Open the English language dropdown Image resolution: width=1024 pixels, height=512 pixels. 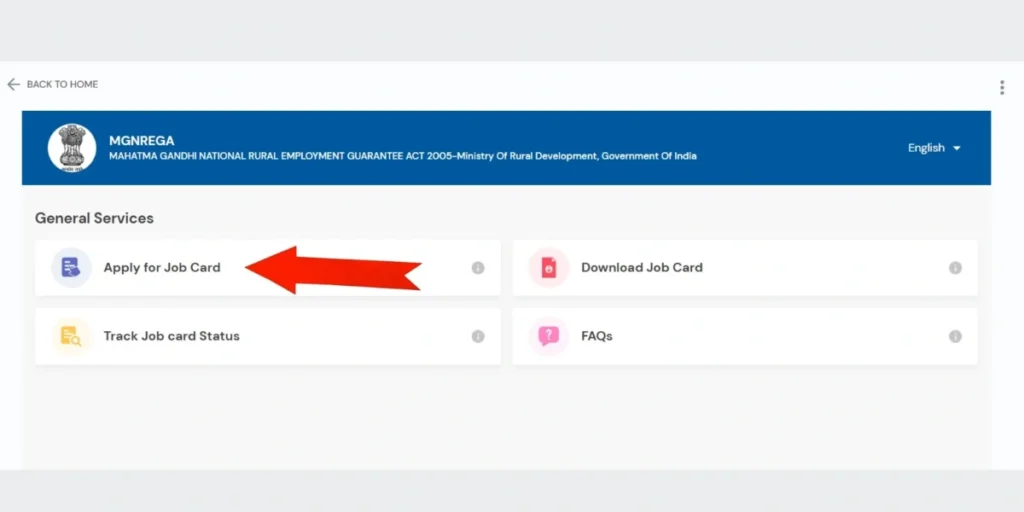[934, 148]
